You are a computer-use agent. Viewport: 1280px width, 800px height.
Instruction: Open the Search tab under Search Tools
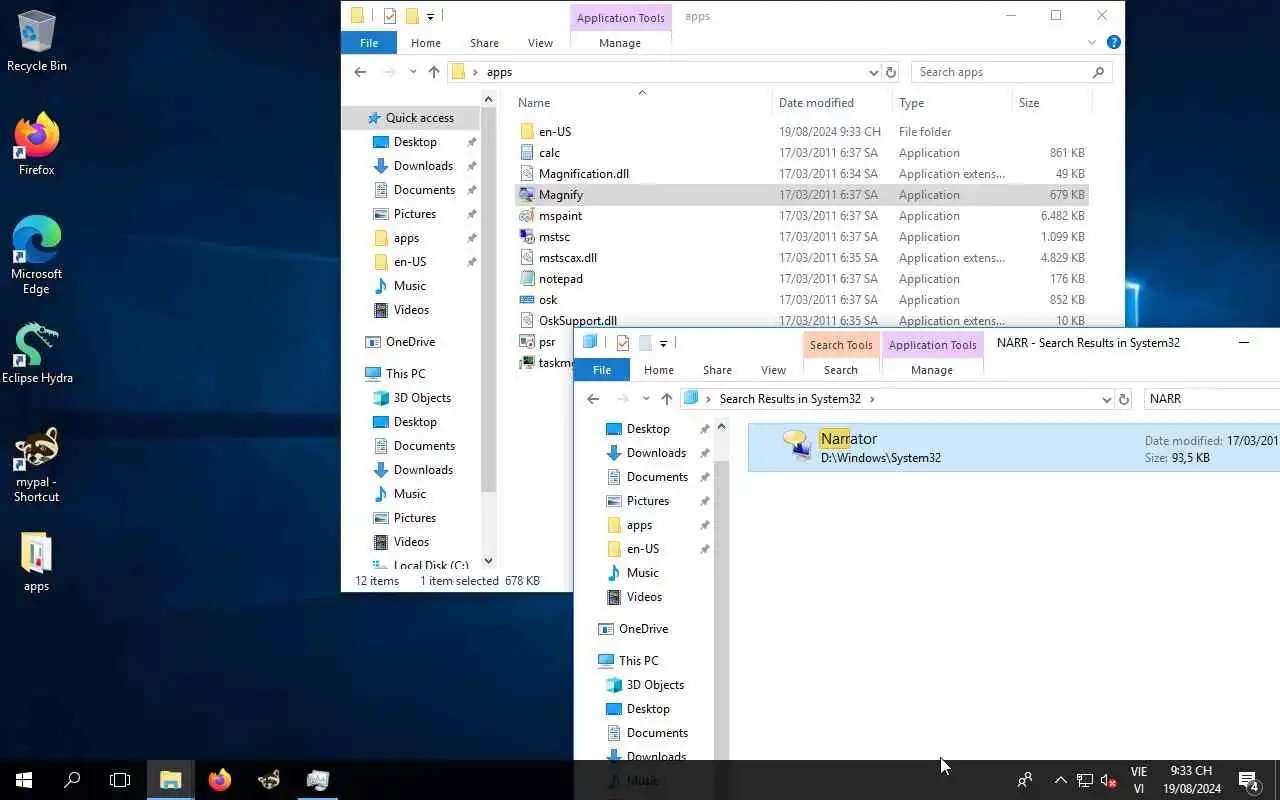pyautogui.click(x=841, y=370)
